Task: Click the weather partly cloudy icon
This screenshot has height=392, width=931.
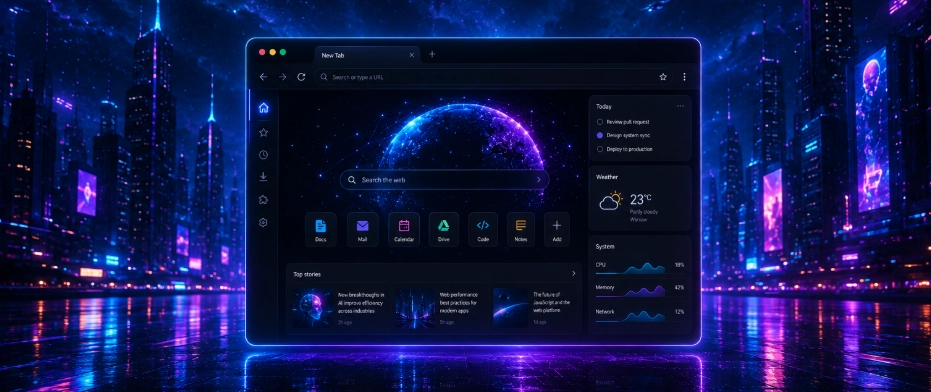Action: pos(611,200)
